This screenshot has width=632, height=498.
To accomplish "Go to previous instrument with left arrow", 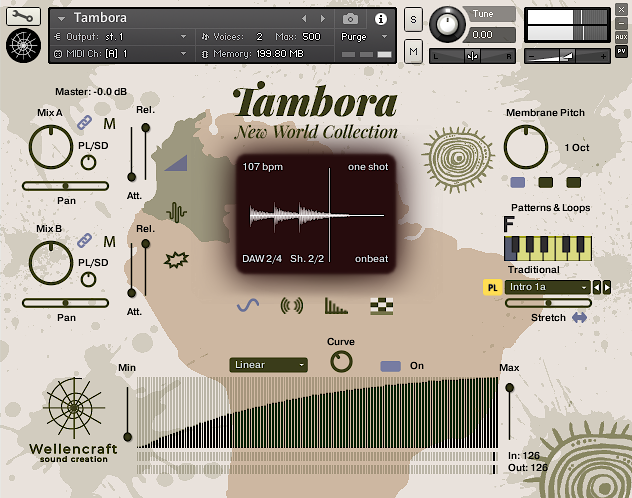I will pos(304,19).
